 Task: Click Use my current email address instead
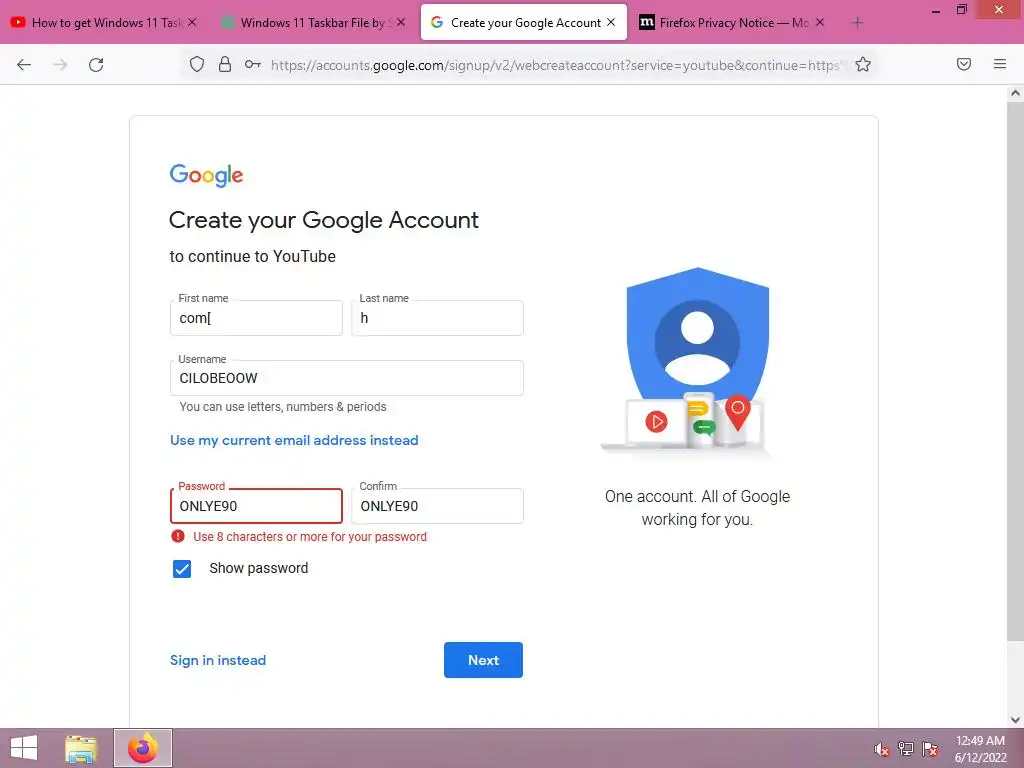pos(294,440)
